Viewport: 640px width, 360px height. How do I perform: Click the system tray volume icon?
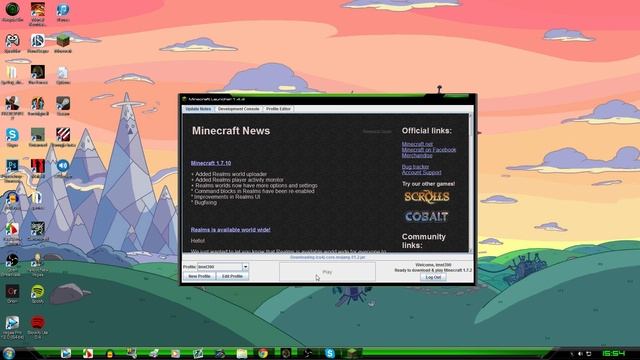click(x=580, y=353)
